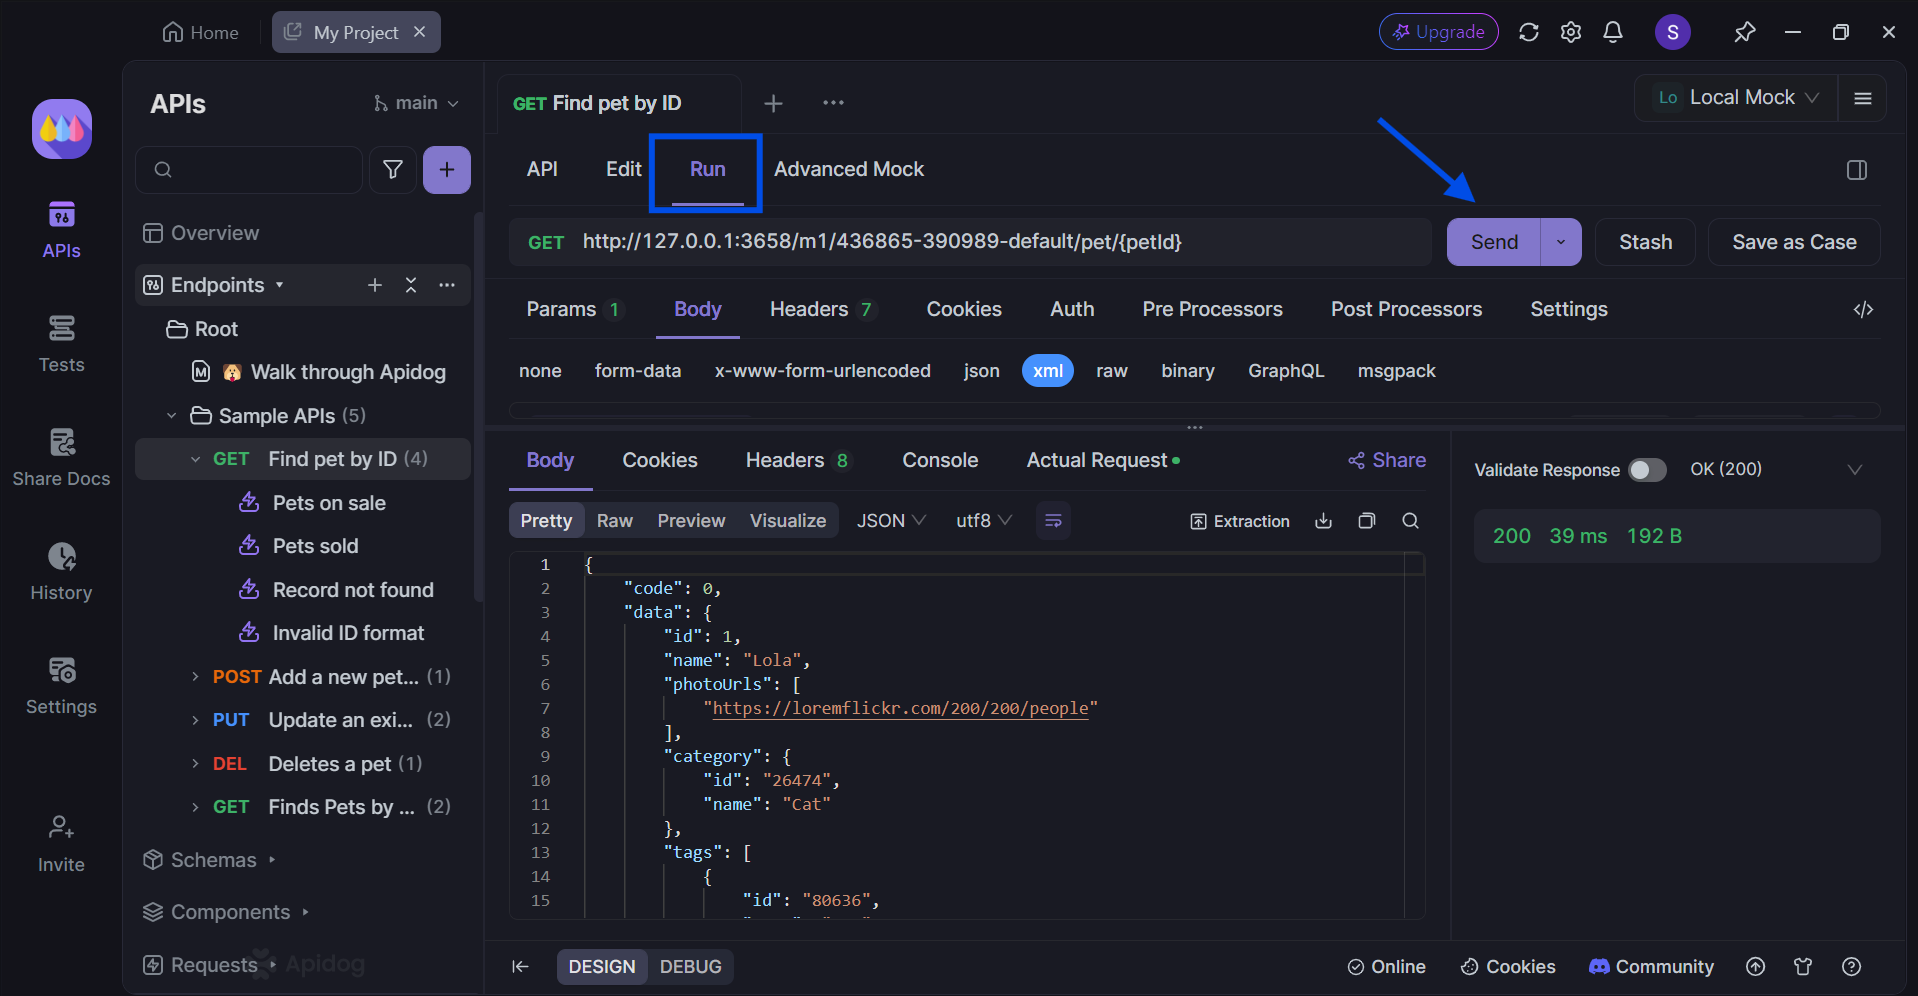Toggle the Validate Response switch
Viewport: 1918px width, 996px height.
point(1647,470)
